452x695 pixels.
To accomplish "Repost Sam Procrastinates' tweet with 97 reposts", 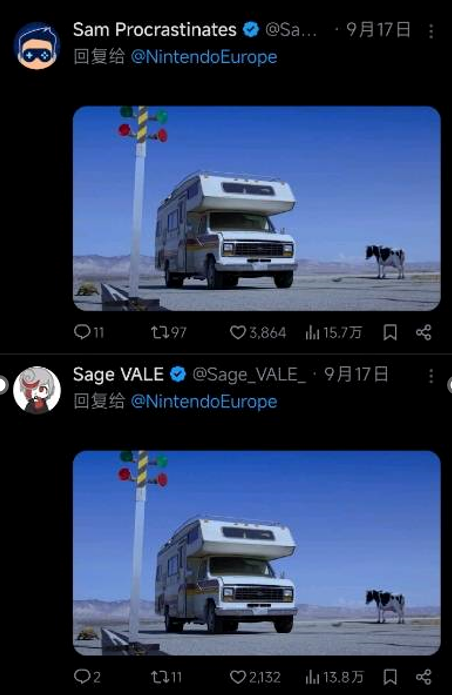I will coord(168,332).
